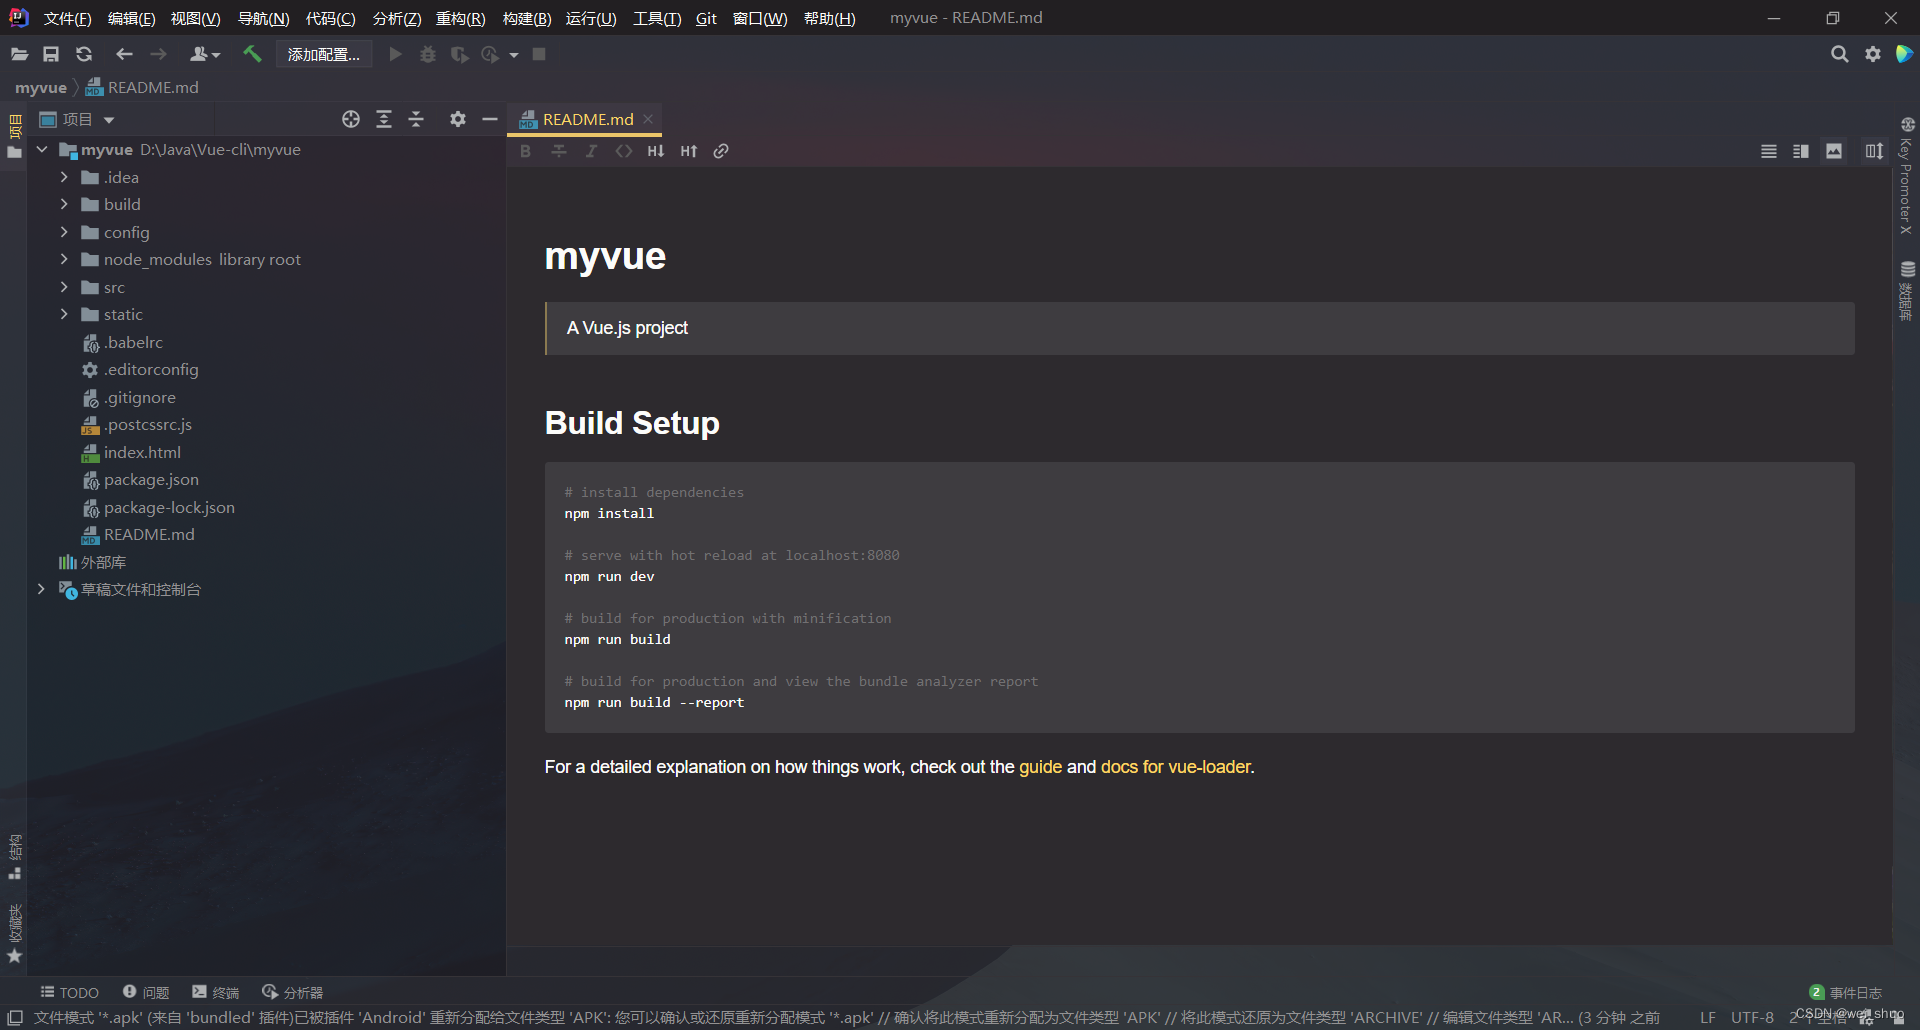Apply strikethrough formatting in markdown toolbar
Image resolution: width=1920 pixels, height=1030 pixels.
click(559, 151)
